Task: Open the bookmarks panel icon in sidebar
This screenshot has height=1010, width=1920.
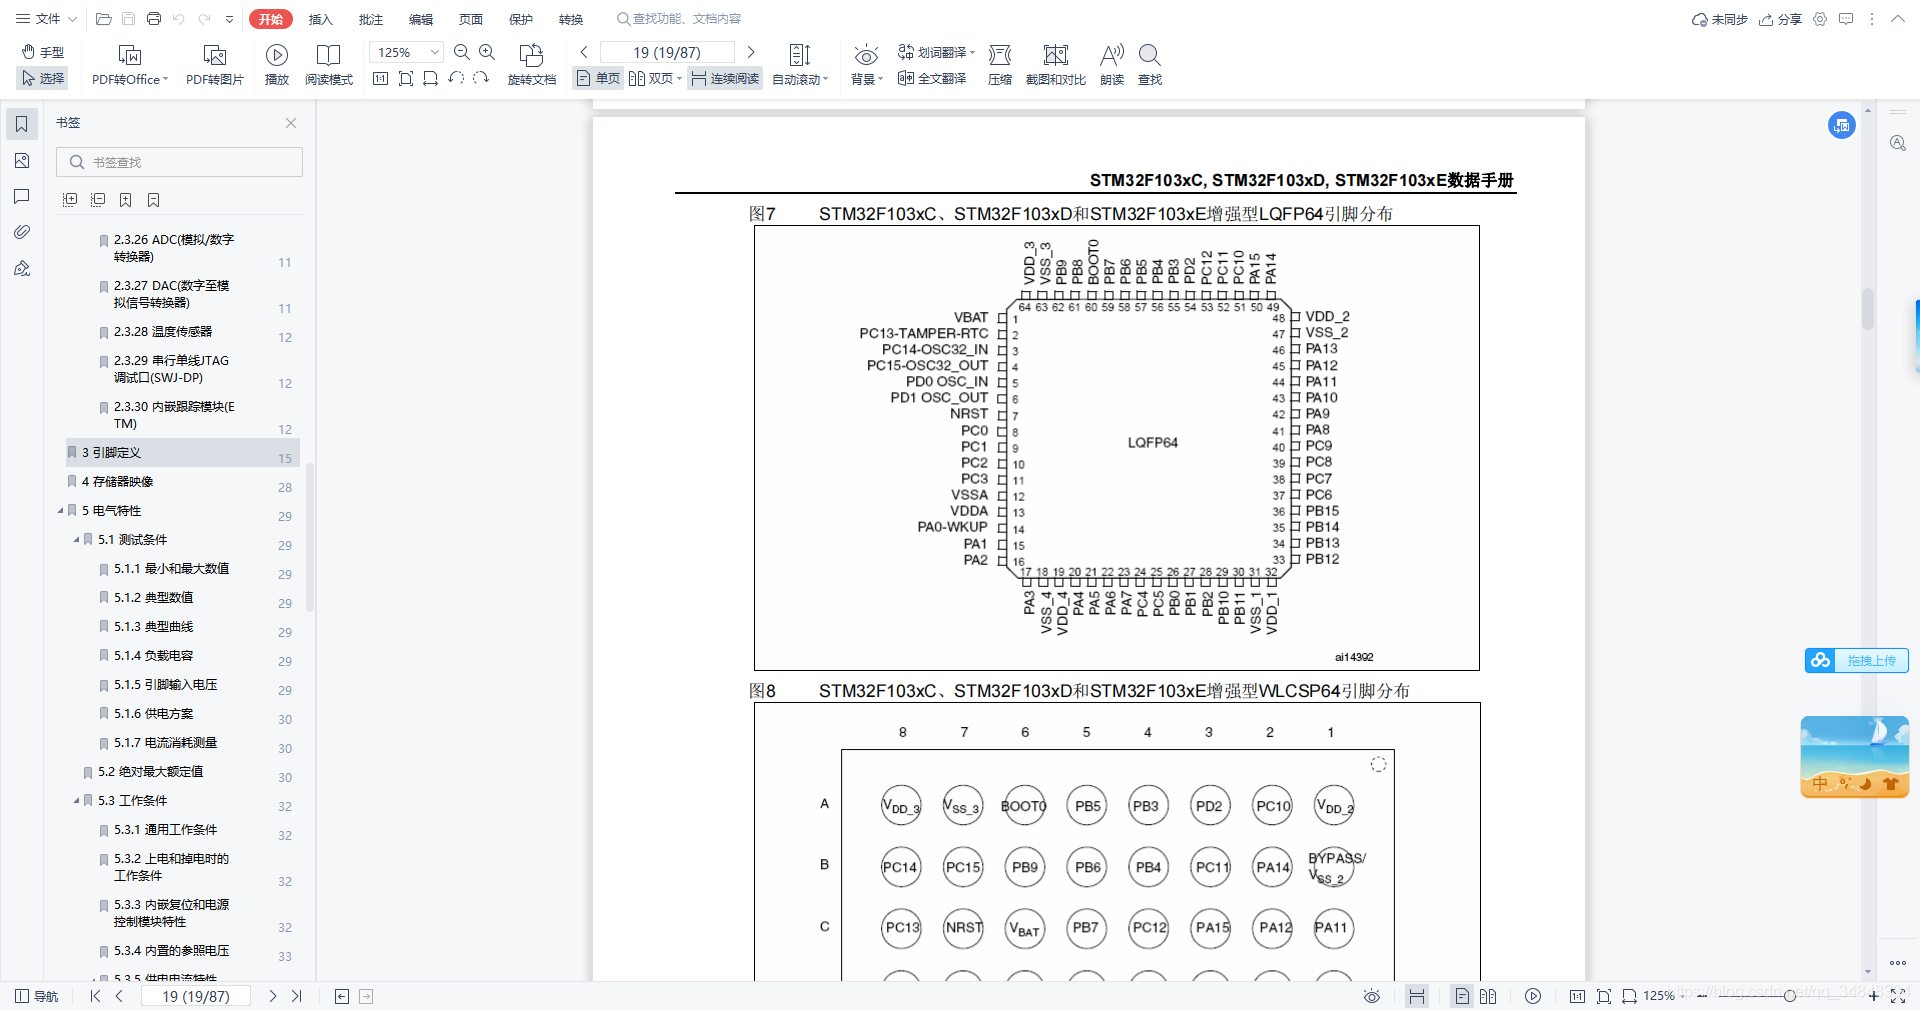Action: click(21, 124)
